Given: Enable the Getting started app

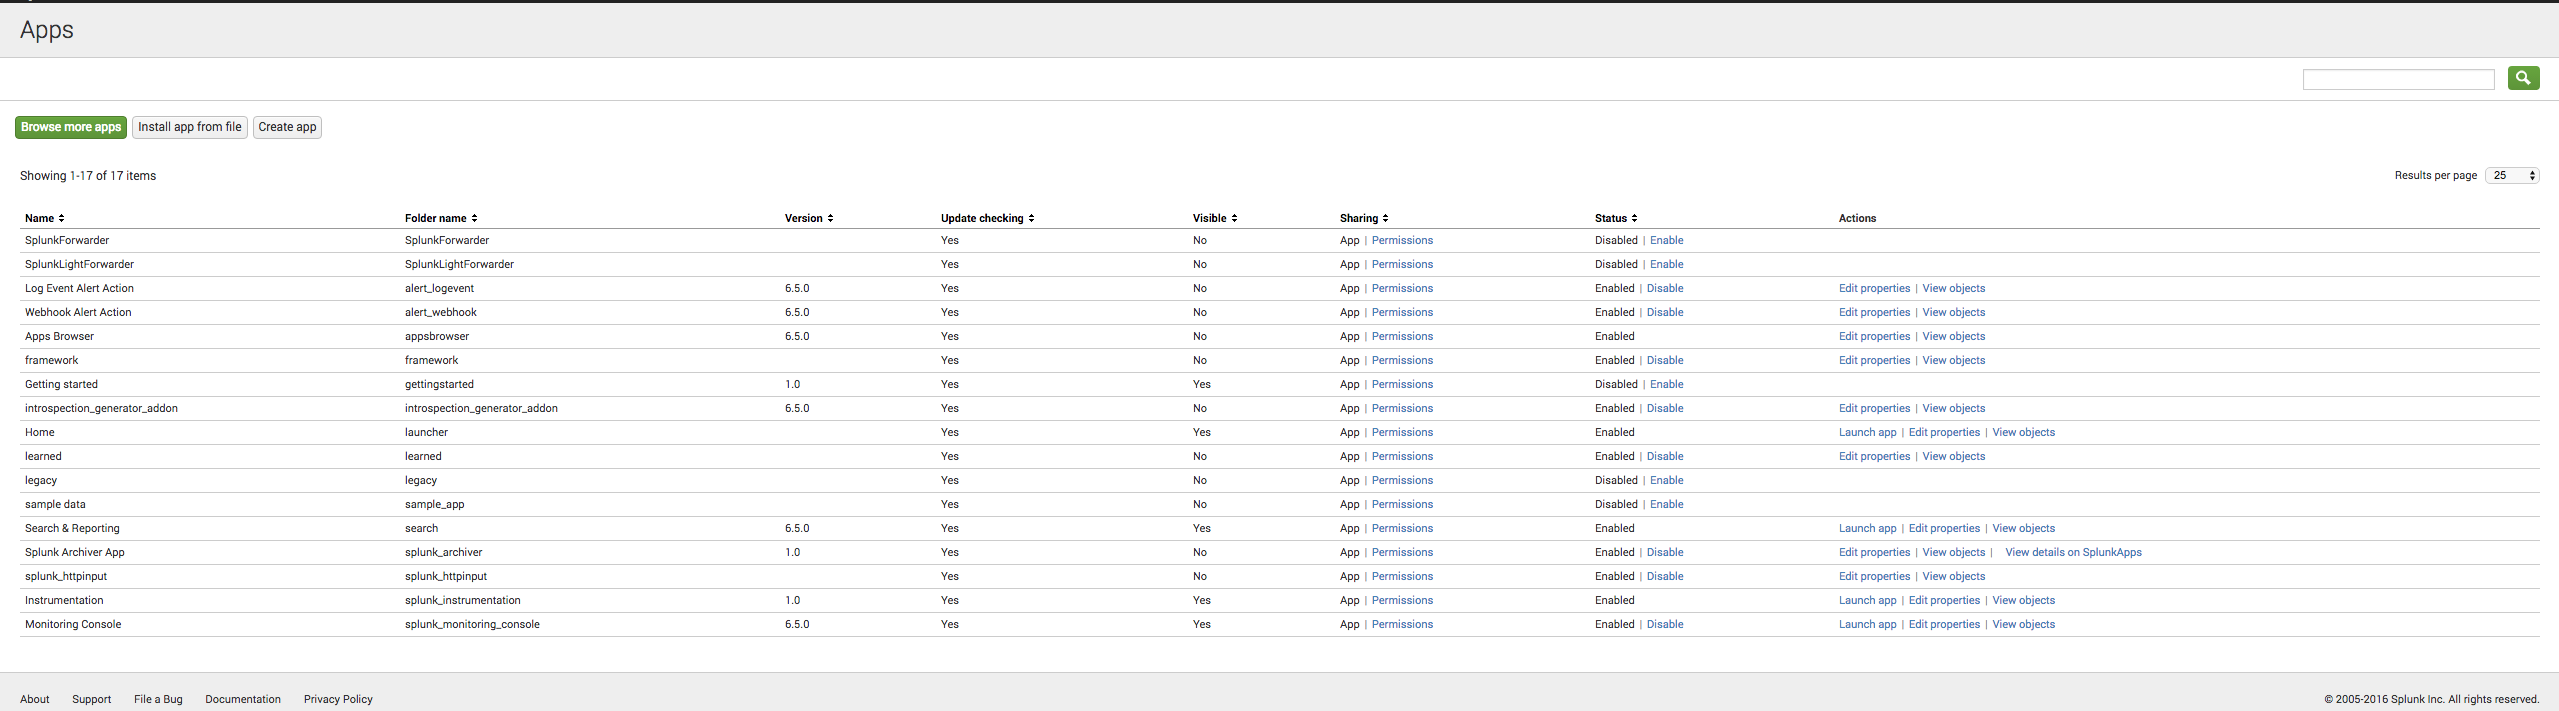Looking at the screenshot, I should (x=1666, y=384).
